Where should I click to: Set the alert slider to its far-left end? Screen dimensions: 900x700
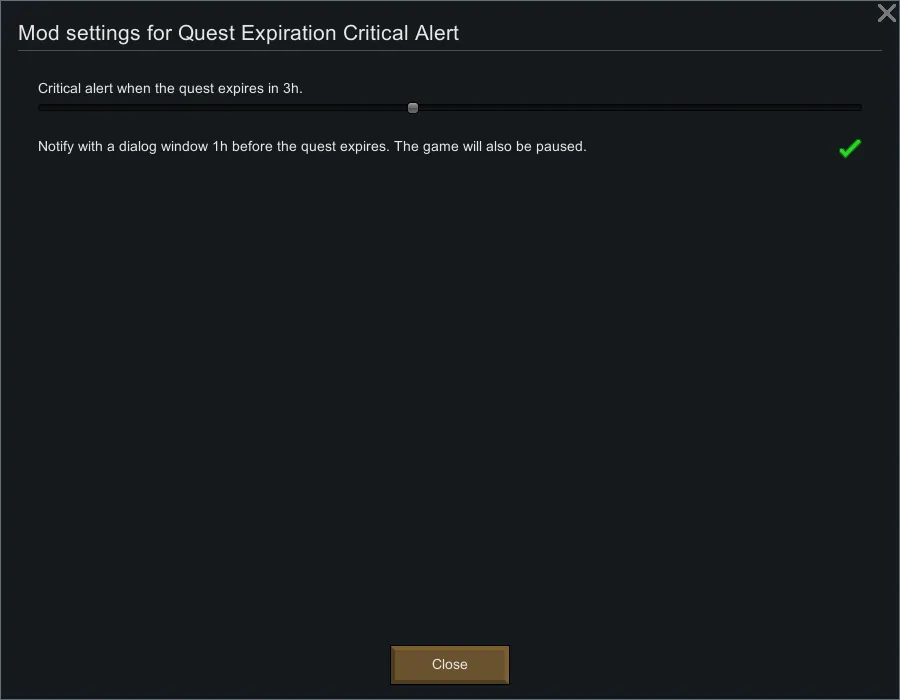click(40, 108)
